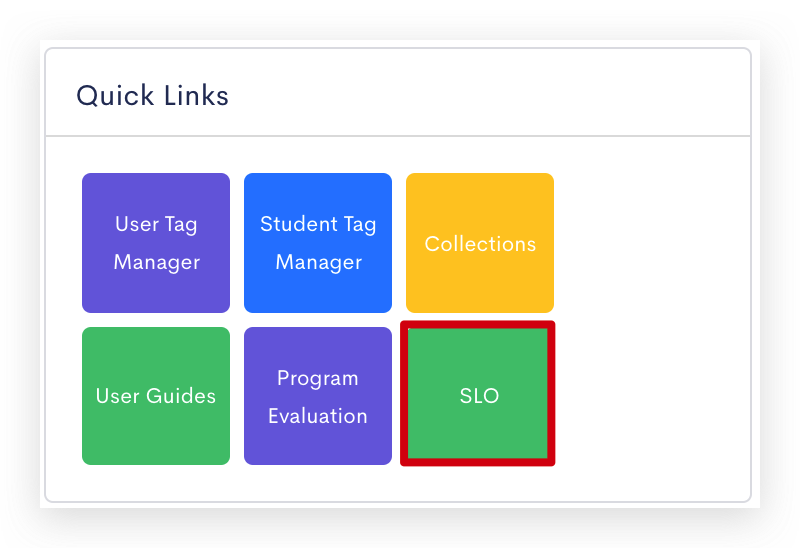
Task: Select the blue tile labeled Student Tag Manager
Action: 318,243
